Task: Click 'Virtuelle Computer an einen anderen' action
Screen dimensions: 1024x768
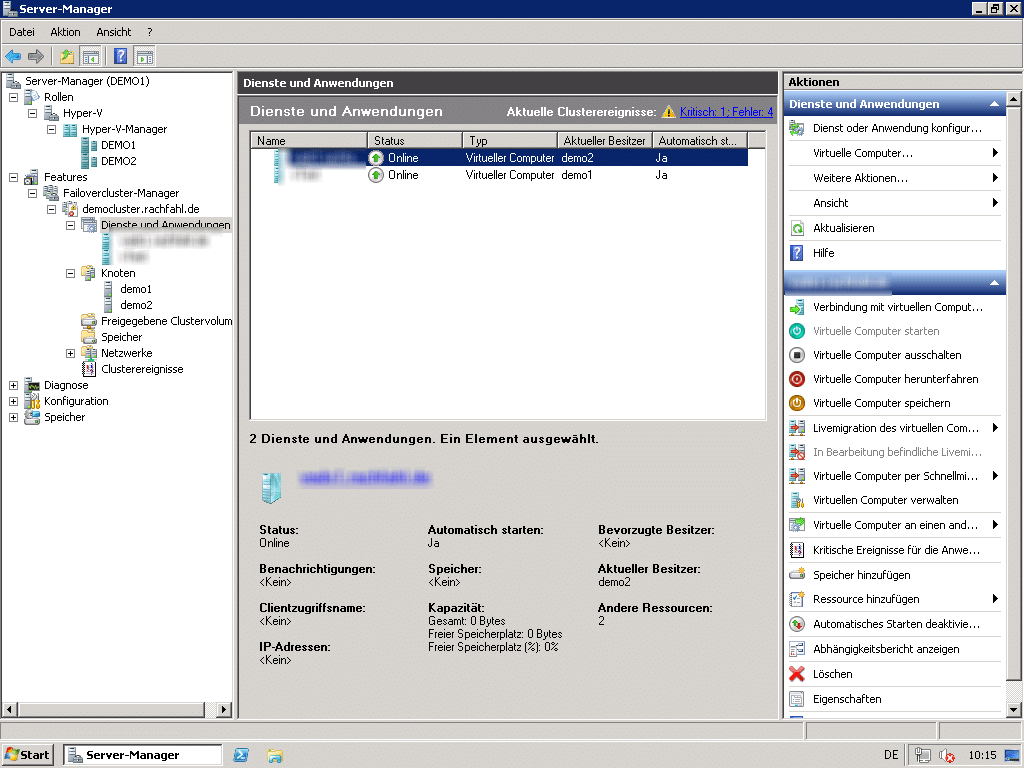Action: (895, 525)
